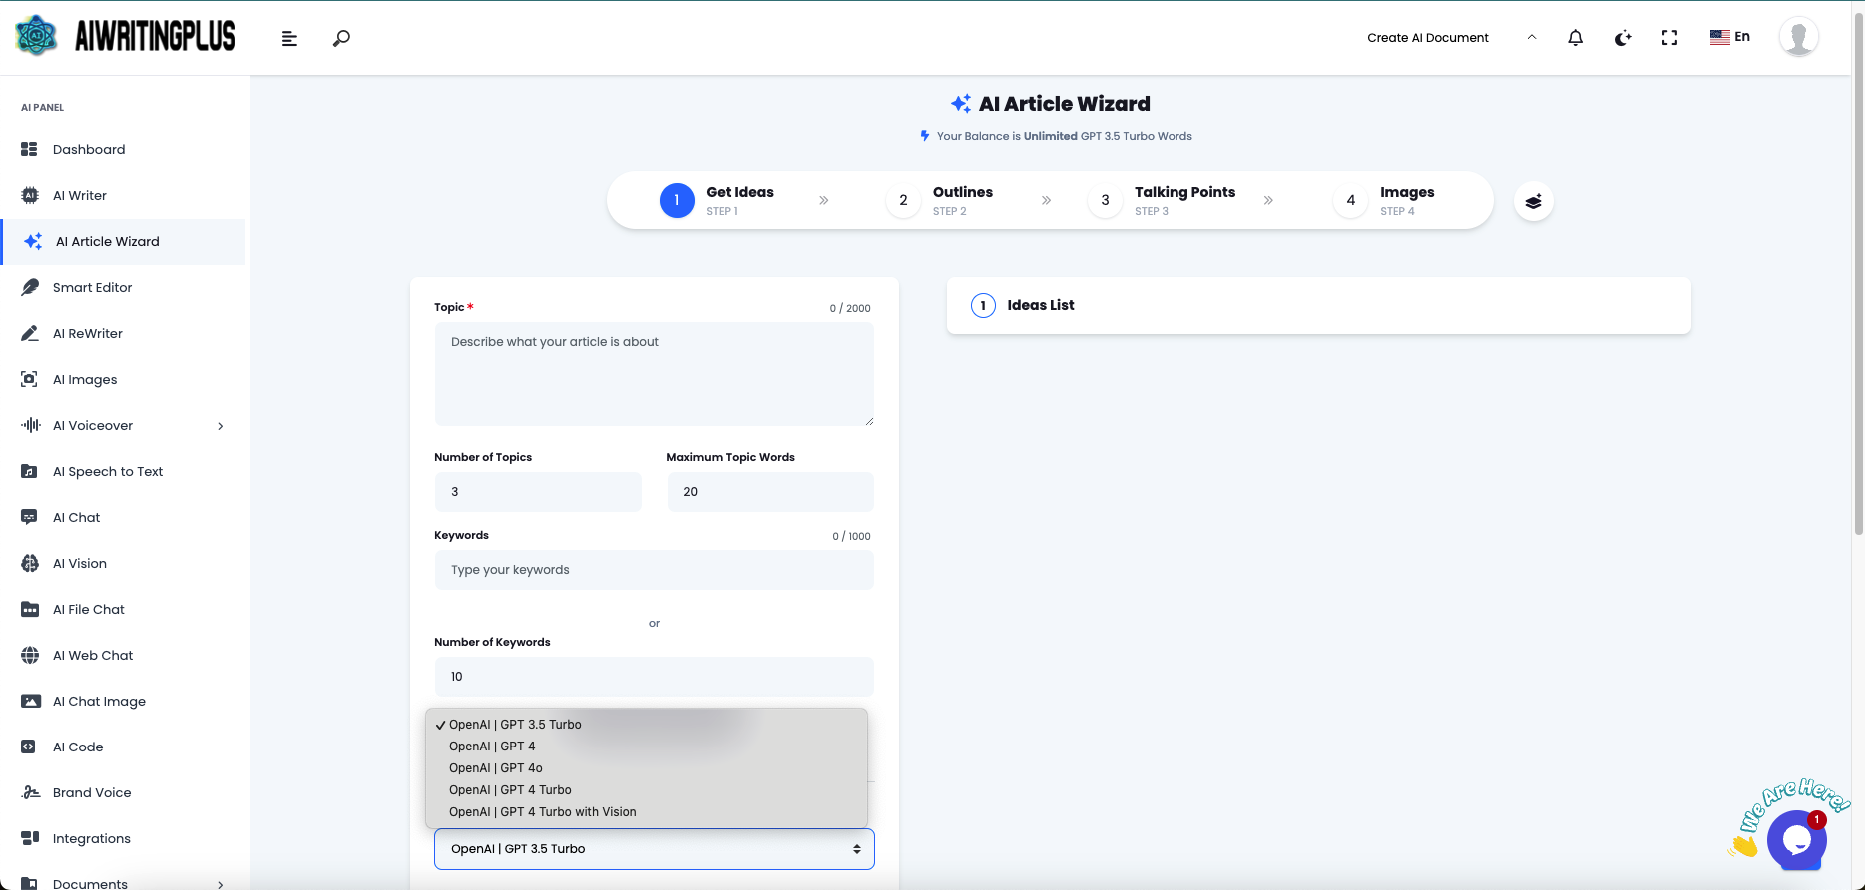Open the user profile avatar

1797,37
